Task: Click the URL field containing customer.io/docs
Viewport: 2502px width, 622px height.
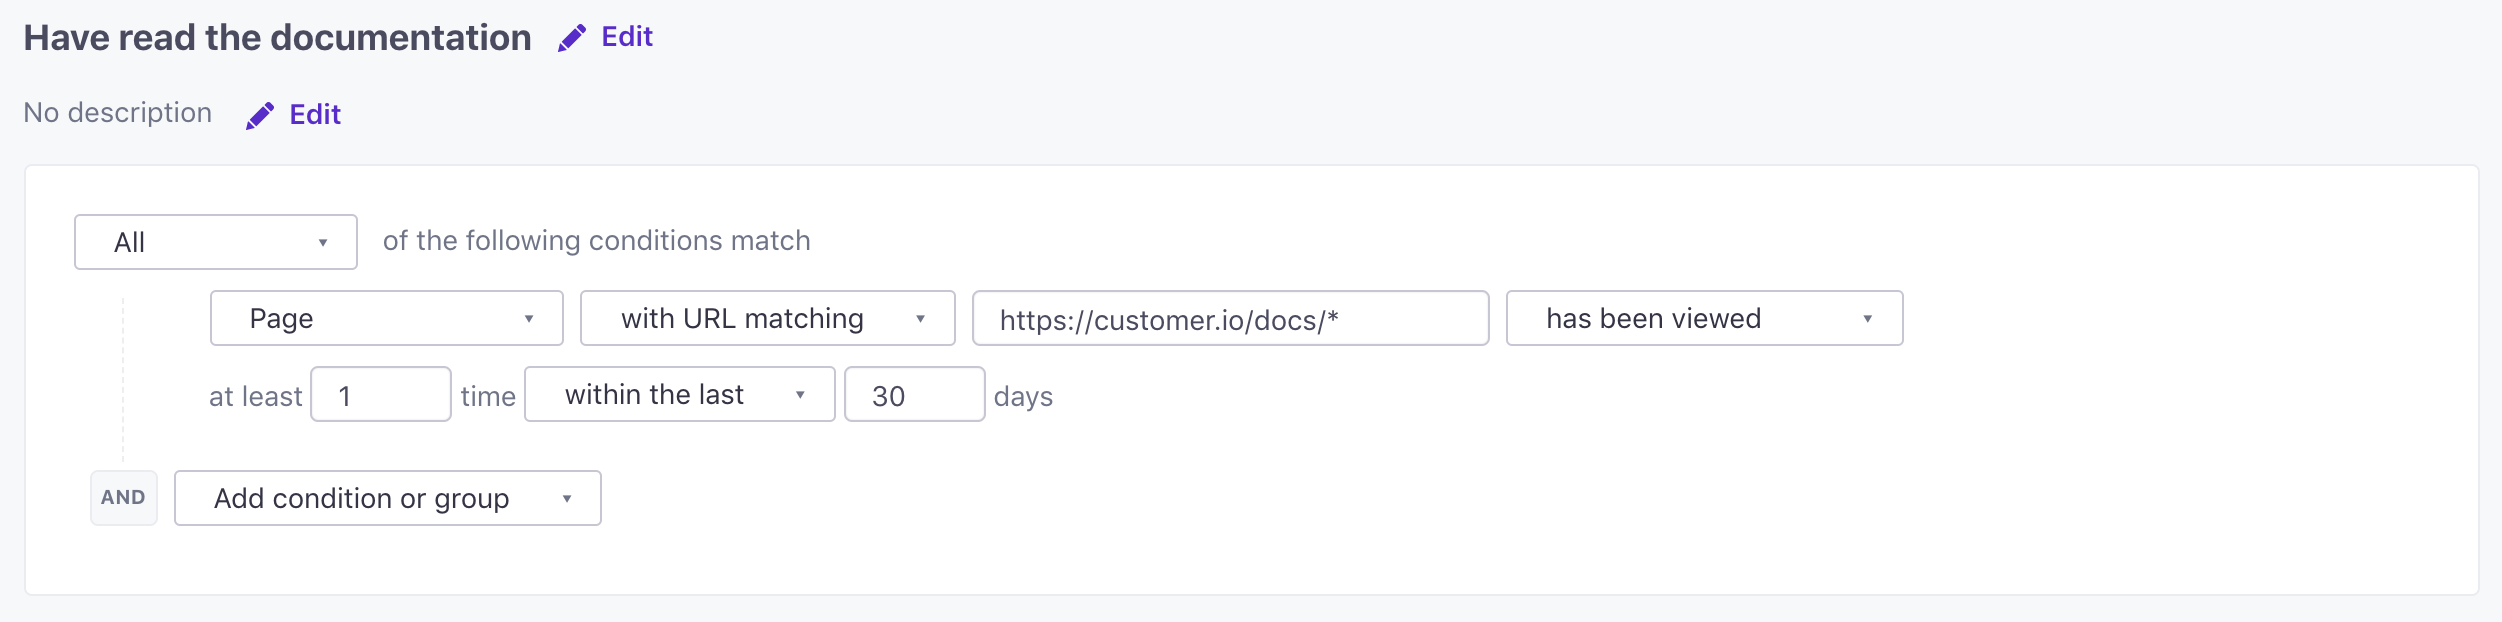Action: [1231, 318]
